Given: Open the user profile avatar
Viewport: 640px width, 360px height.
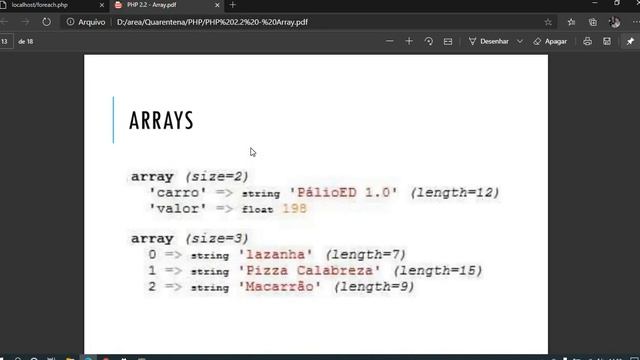Looking at the screenshot, I should point(614,22).
